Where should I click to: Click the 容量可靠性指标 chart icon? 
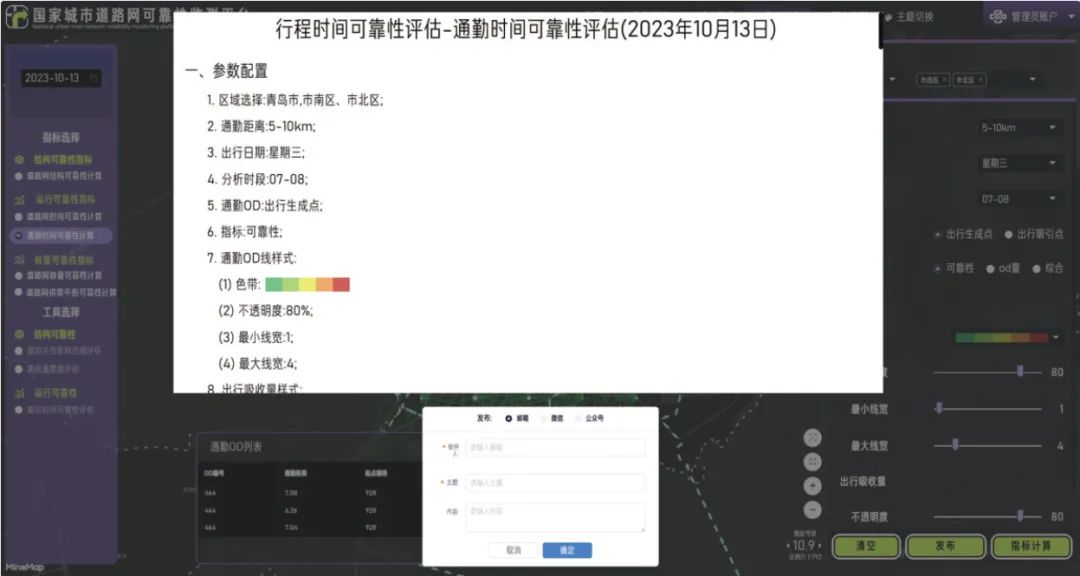point(19,260)
